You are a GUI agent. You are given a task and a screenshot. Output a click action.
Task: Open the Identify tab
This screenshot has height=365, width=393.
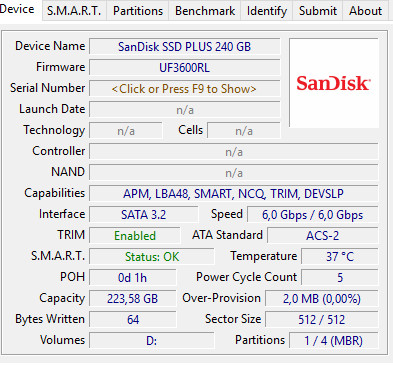pyautogui.click(x=267, y=11)
